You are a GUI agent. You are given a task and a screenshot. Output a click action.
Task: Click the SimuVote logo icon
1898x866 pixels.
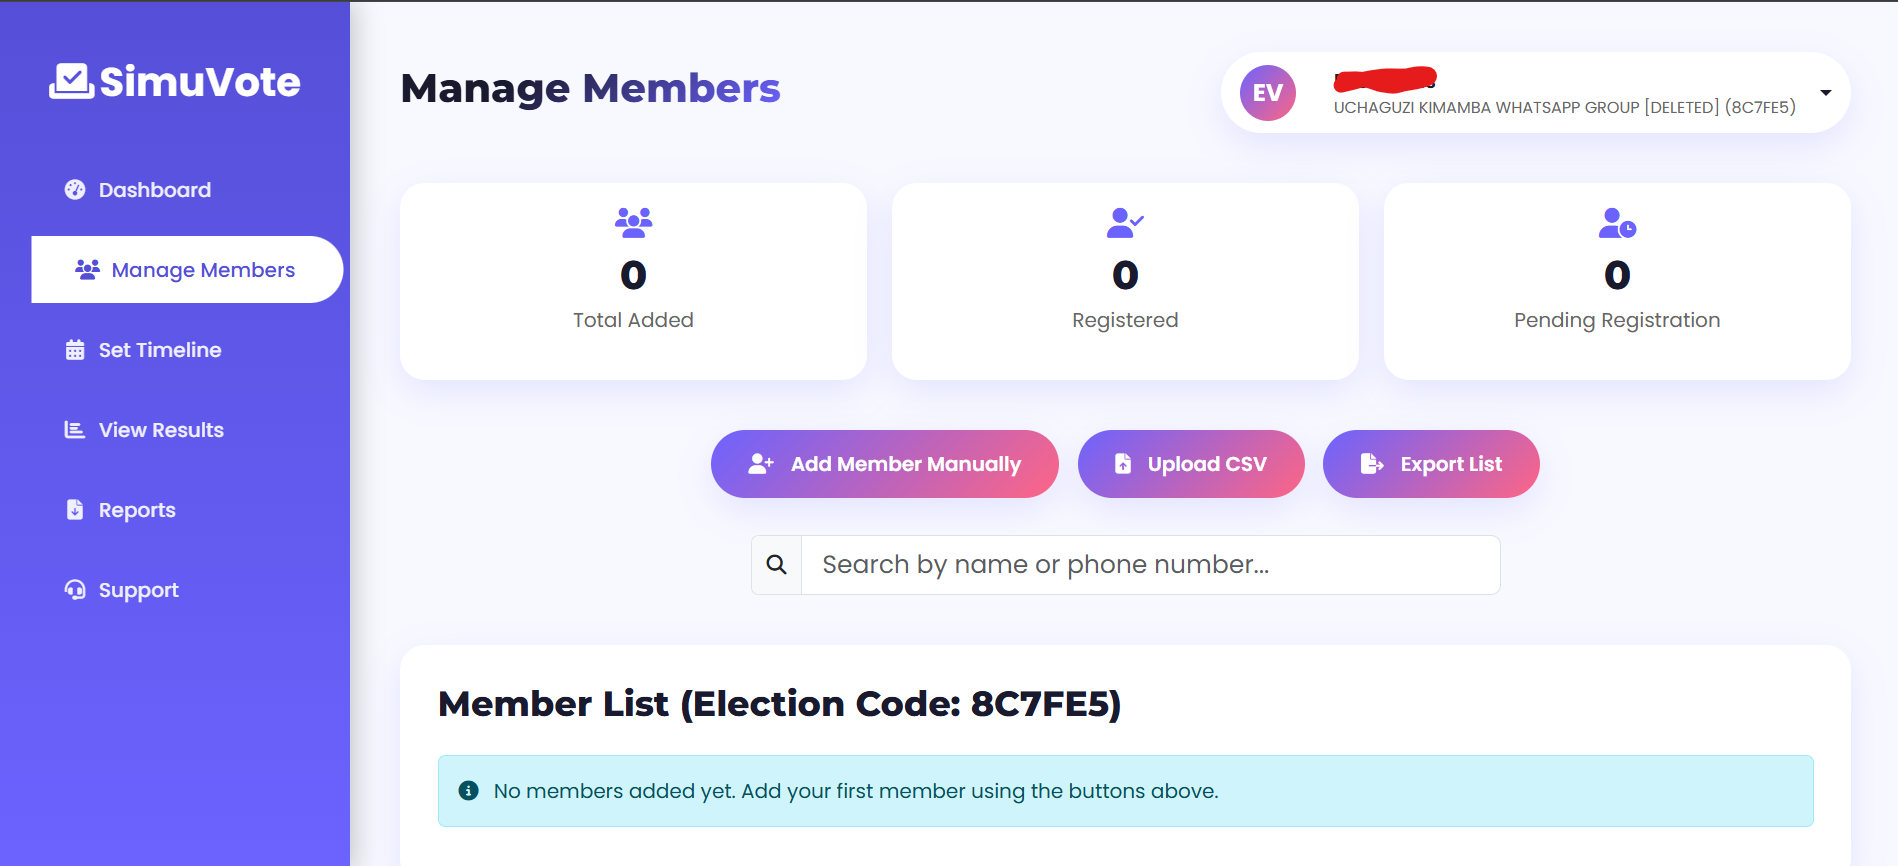pos(68,80)
